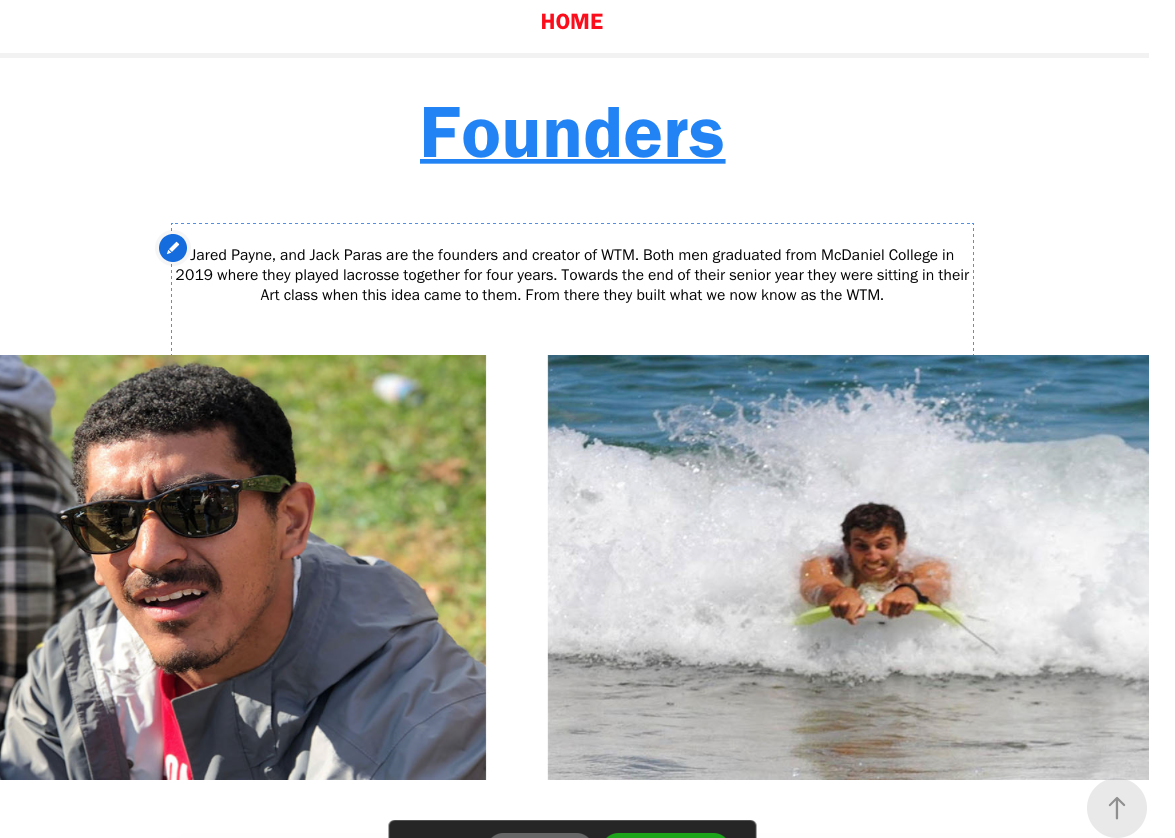The height and width of the screenshot is (838, 1175).
Task: Click the green bodyboard in right photo
Action: coord(877,613)
